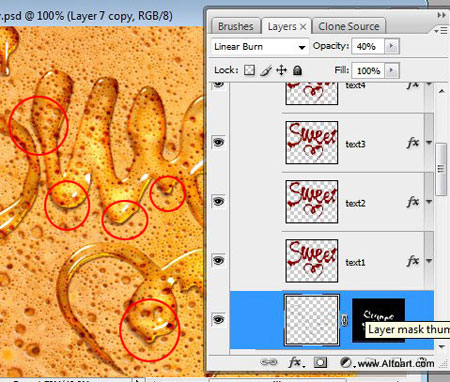This screenshot has height=382, width=450.
Task: Select the Layers tab
Action: 282,26
